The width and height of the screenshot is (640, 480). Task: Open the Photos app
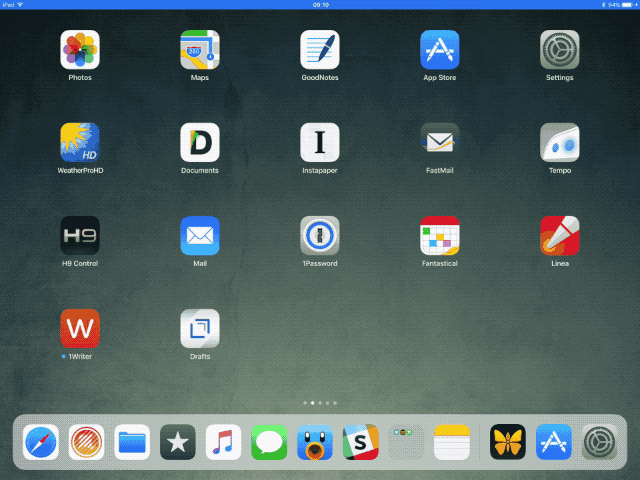[x=80, y=50]
